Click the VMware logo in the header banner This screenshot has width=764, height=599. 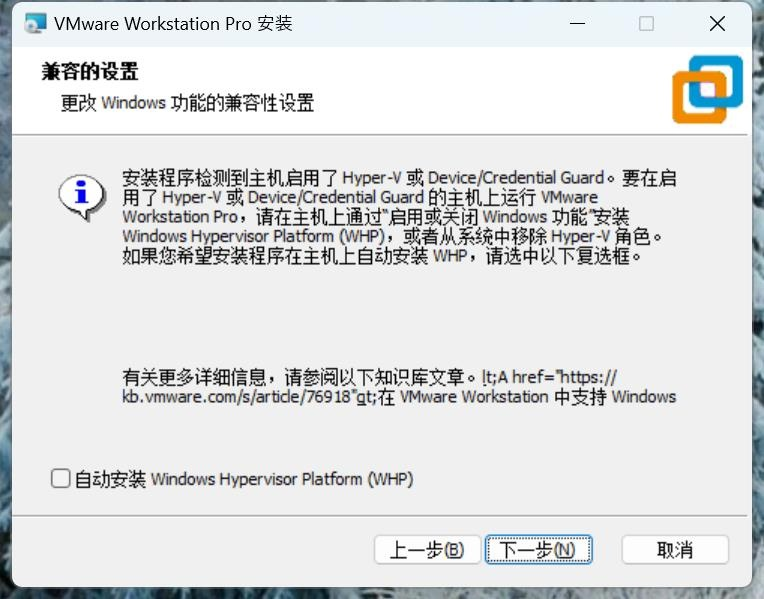click(707, 89)
